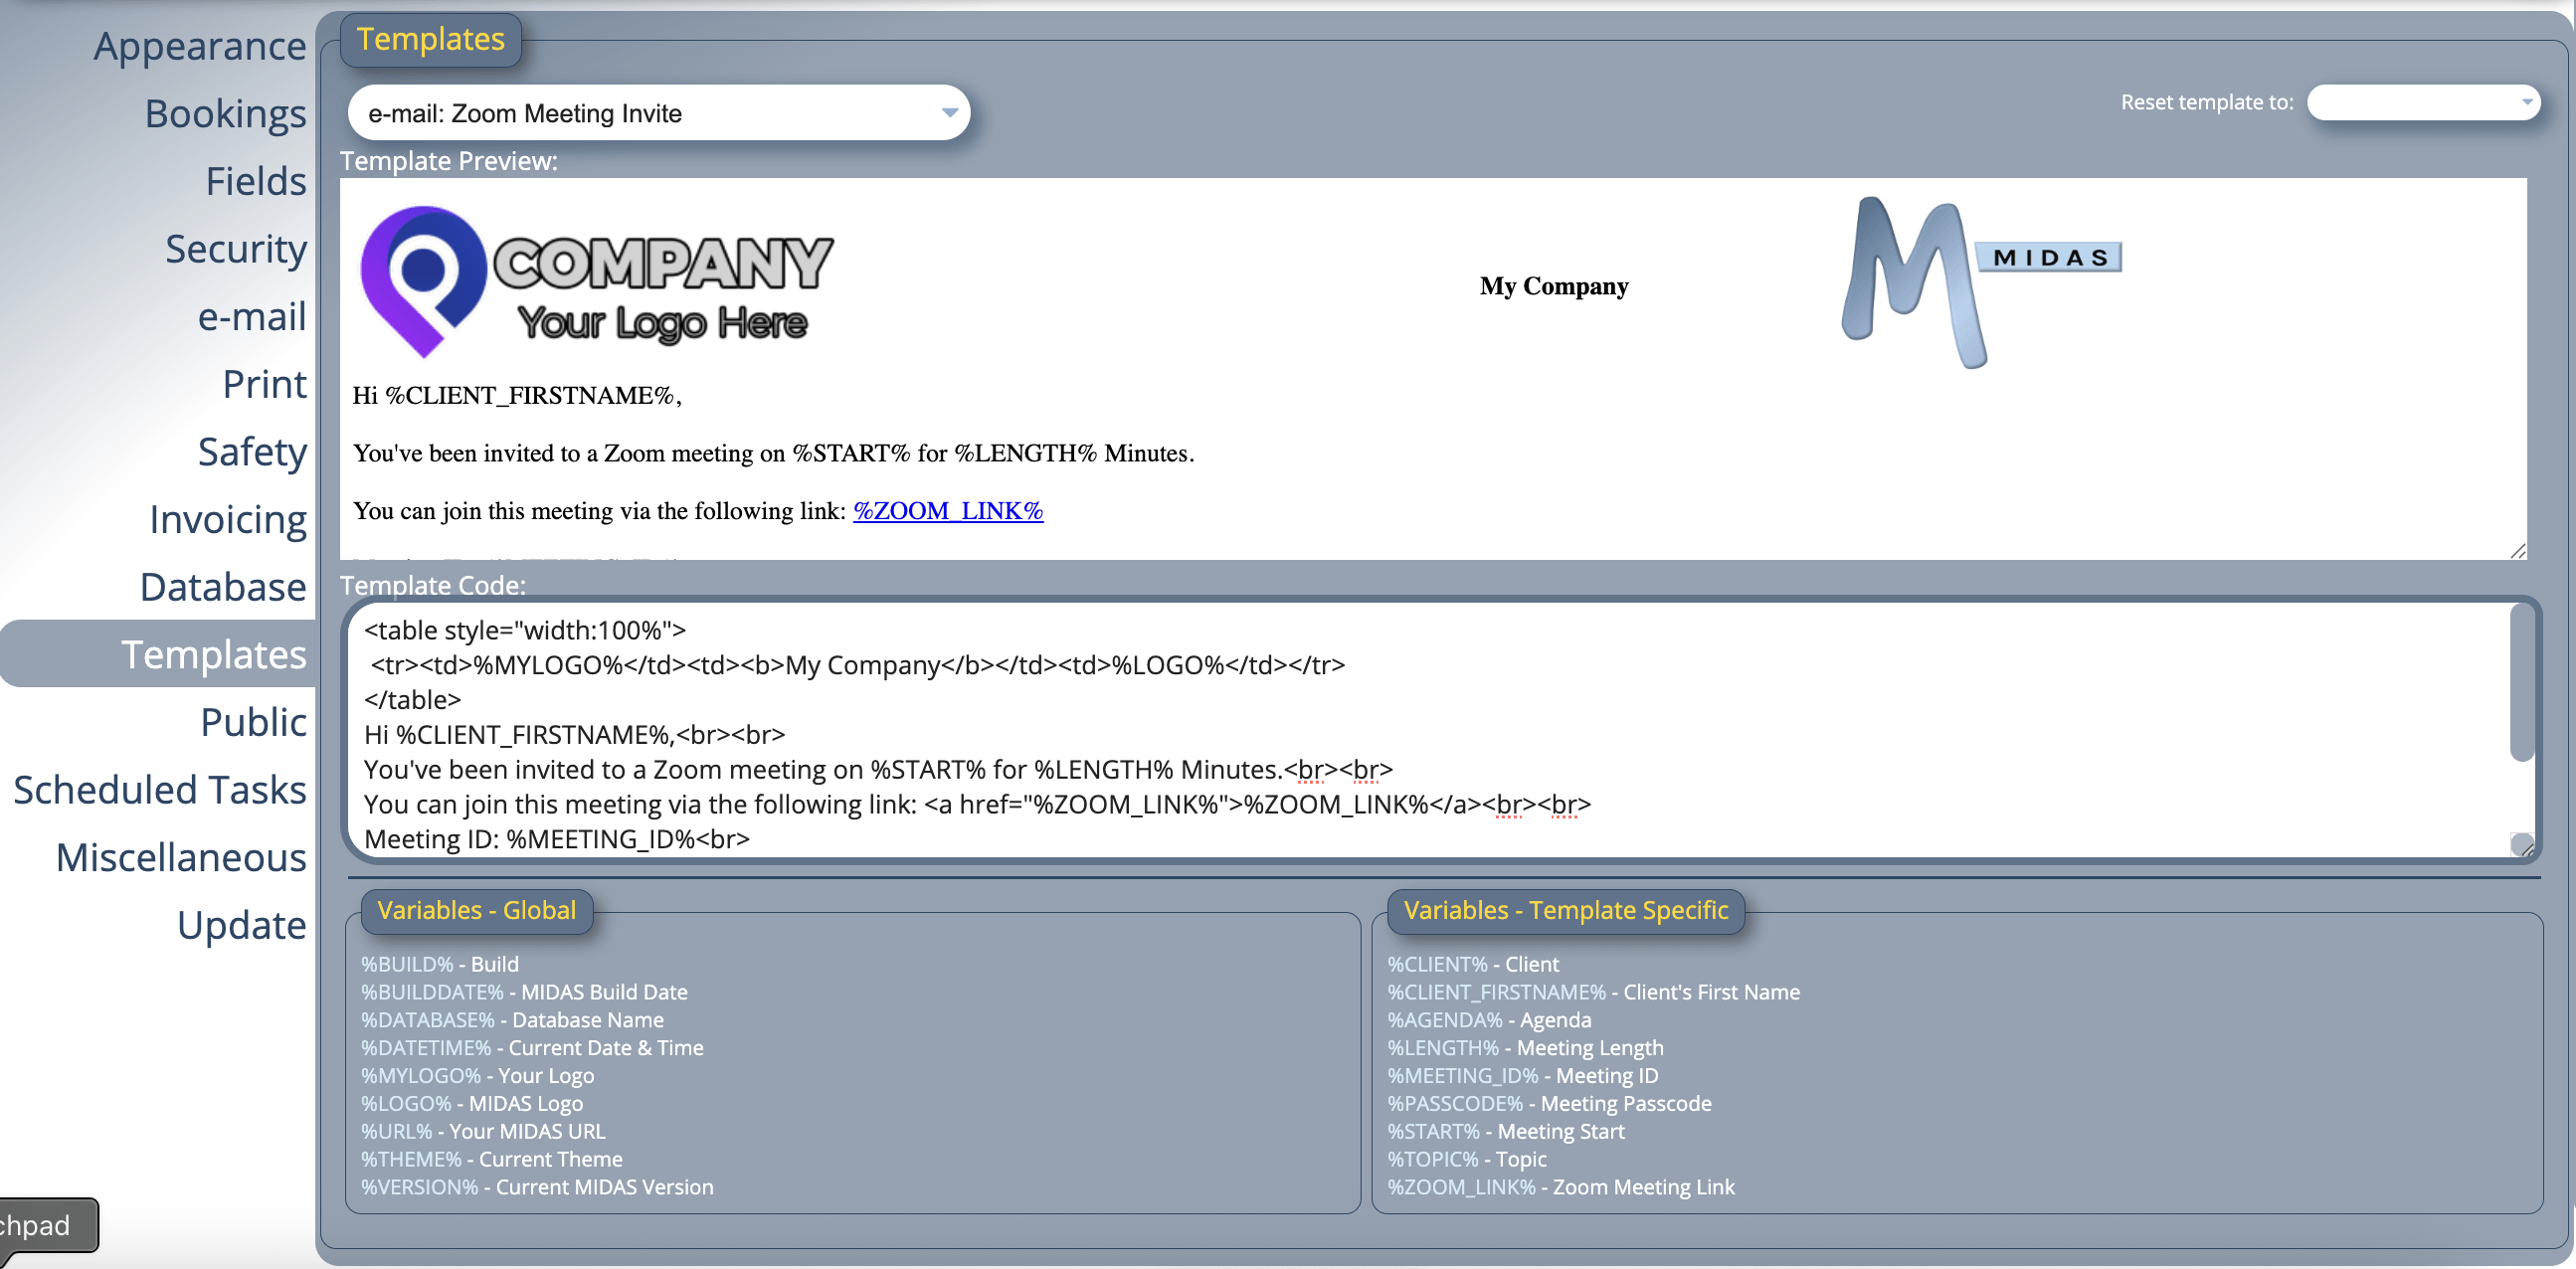Insert the %VERSION% variable
2576x1269 pixels.
coord(420,1188)
